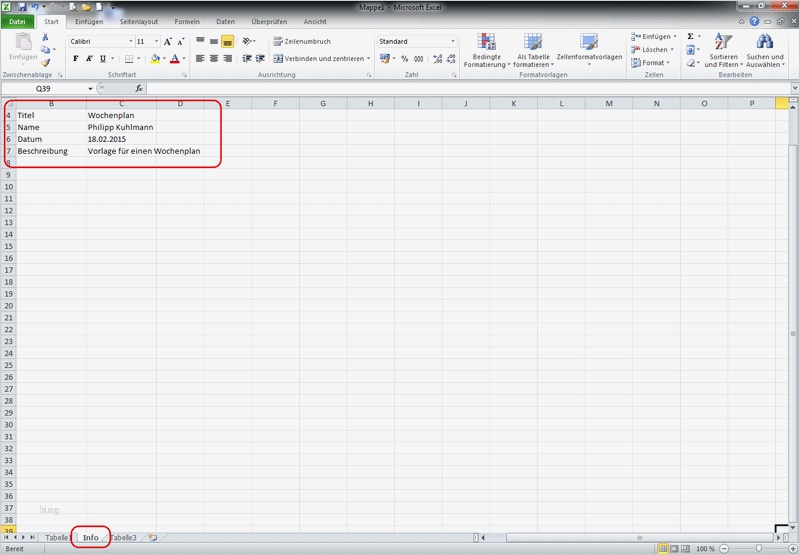Image resolution: width=800 pixels, height=555 pixels.
Task: Switch to Überprüfen ribbon tab
Action: click(269, 22)
